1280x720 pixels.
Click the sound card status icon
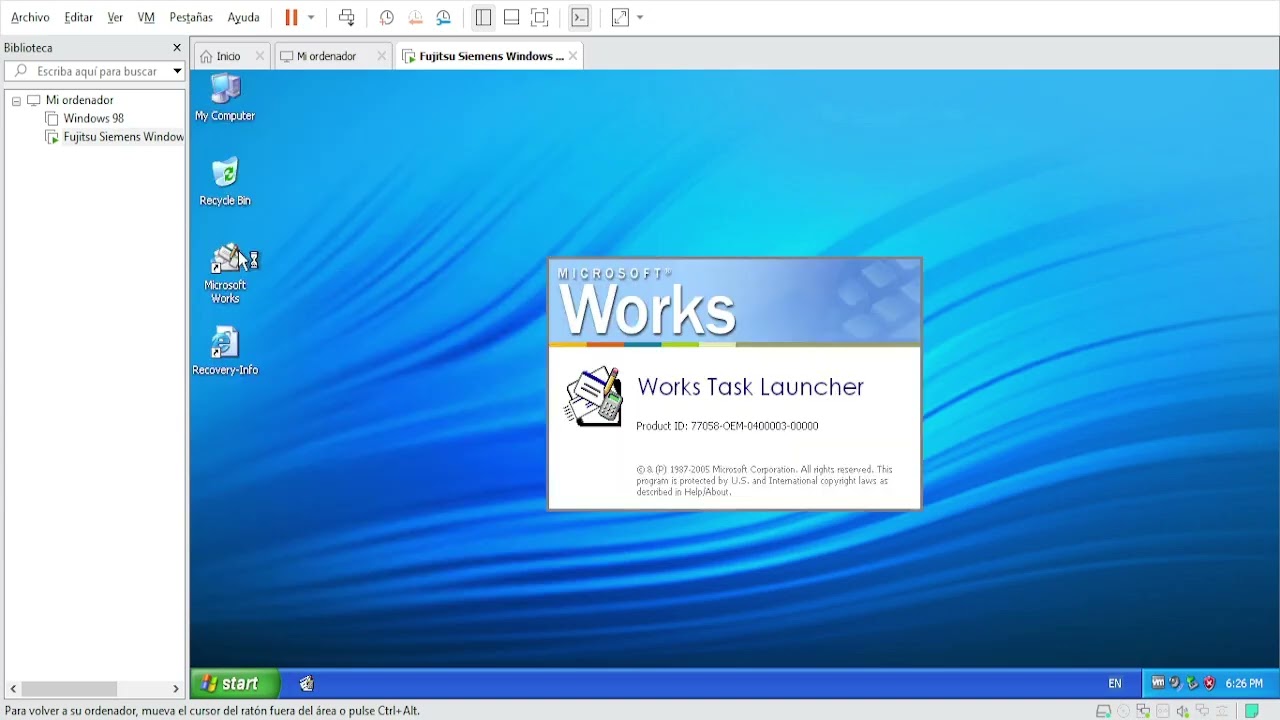[1183, 711]
